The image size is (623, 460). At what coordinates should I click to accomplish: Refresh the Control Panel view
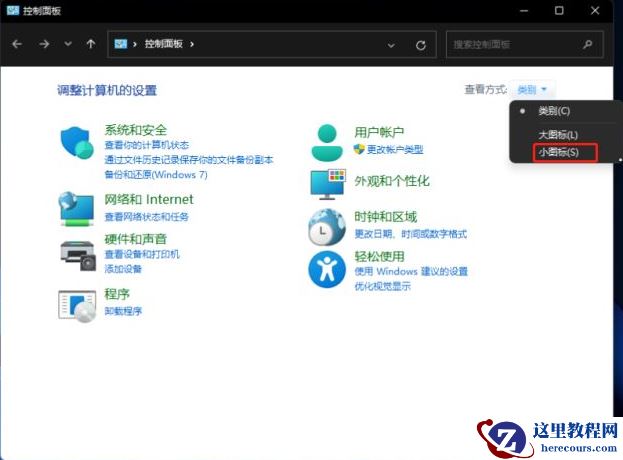tap(421, 45)
